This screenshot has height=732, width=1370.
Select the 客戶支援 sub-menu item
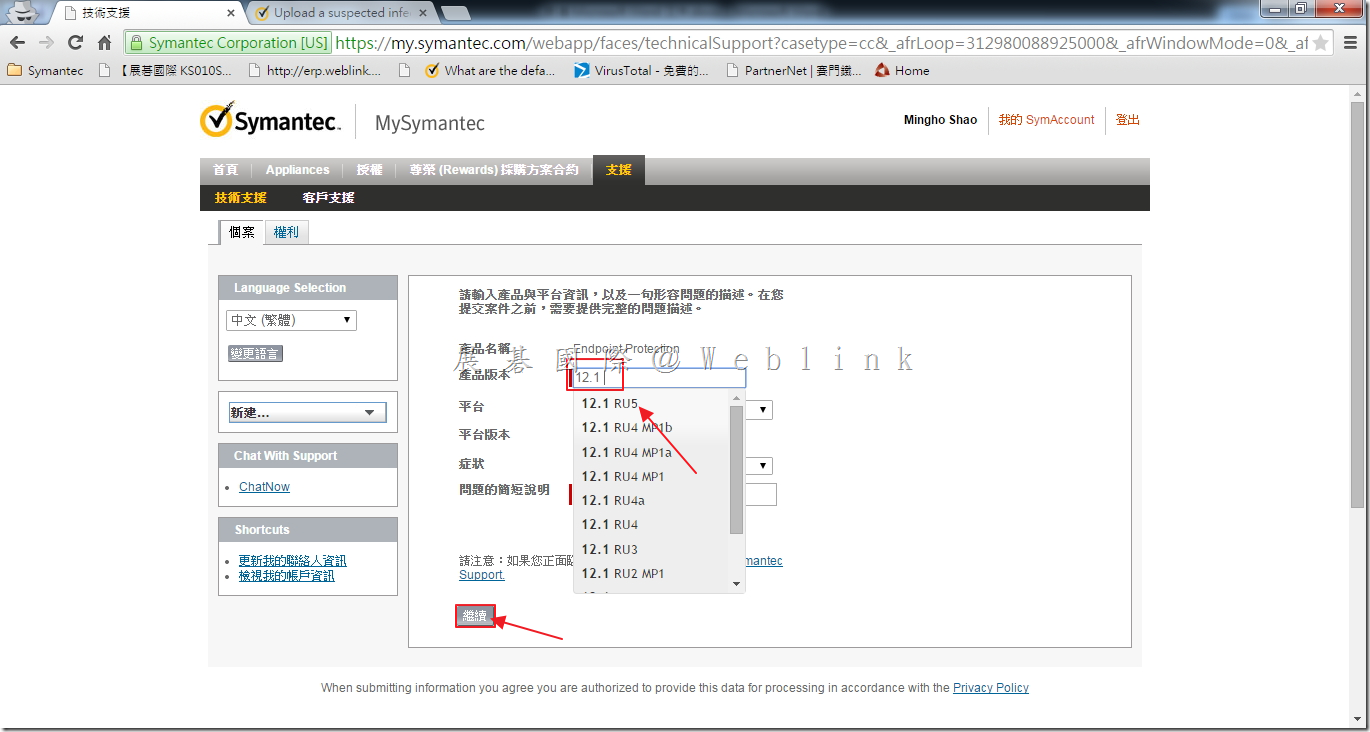(x=328, y=198)
